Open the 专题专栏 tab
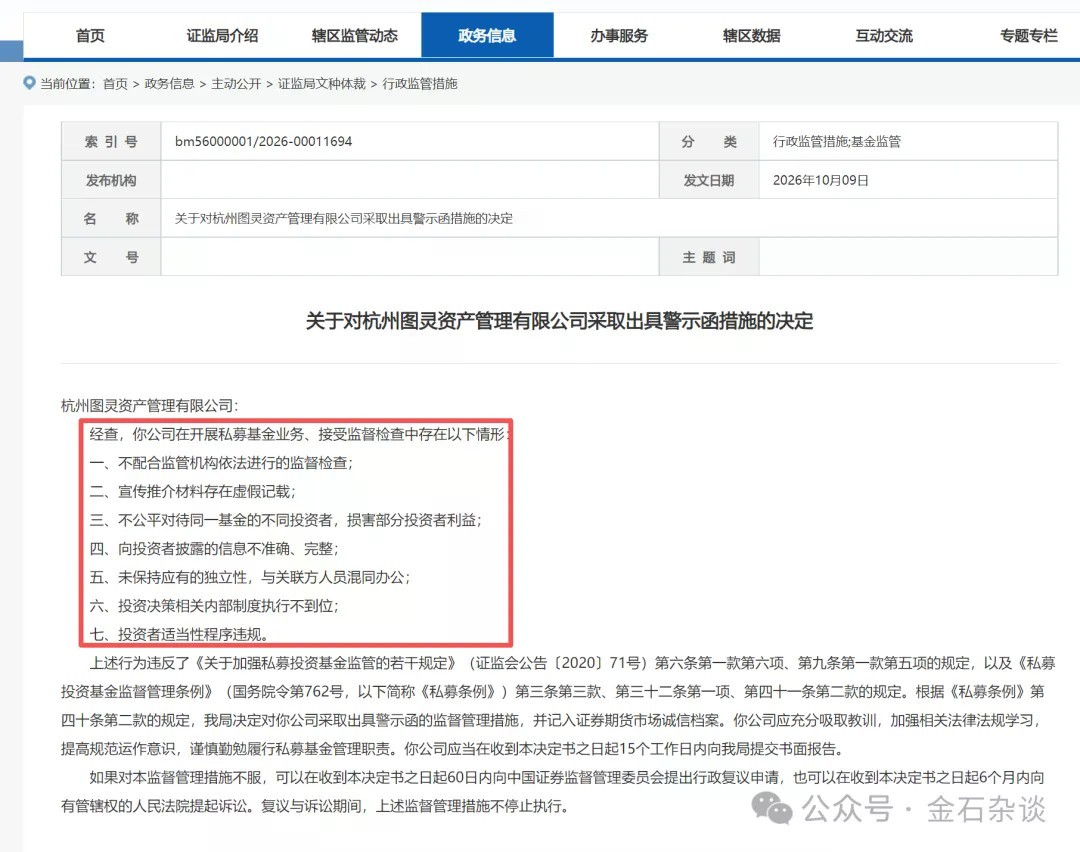The width and height of the screenshot is (1080, 852). pos(1028,36)
